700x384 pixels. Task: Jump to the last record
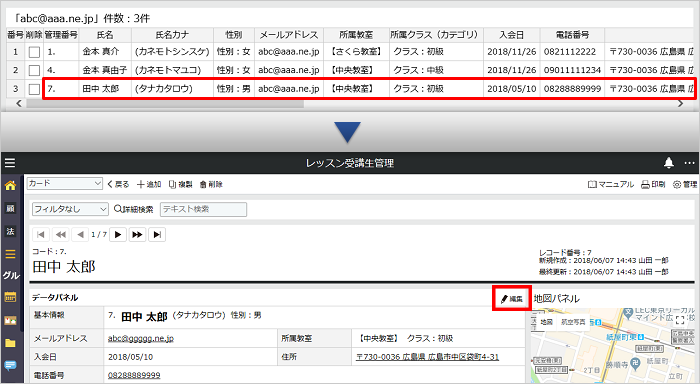pos(157,234)
